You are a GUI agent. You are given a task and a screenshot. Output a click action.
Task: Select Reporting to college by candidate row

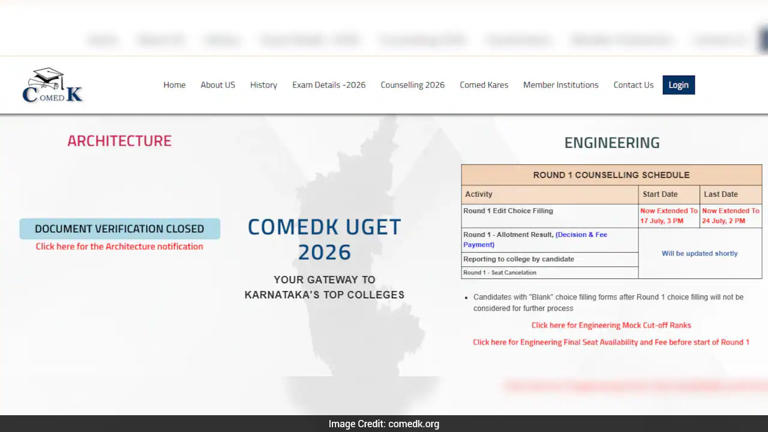pyautogui.click(x=550, y=259)
